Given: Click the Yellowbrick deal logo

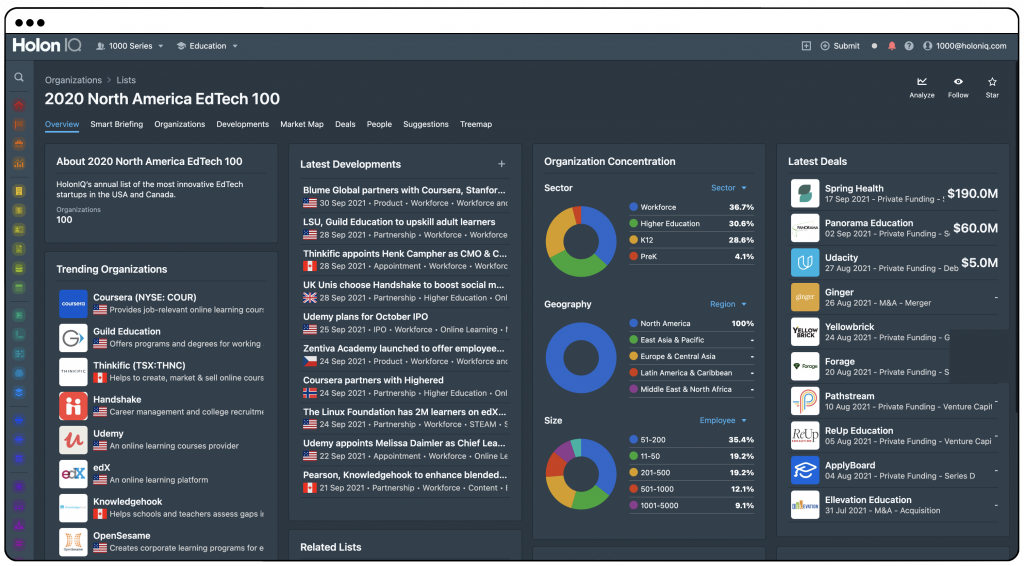Looking at the screenshot, I should [805, 332].
